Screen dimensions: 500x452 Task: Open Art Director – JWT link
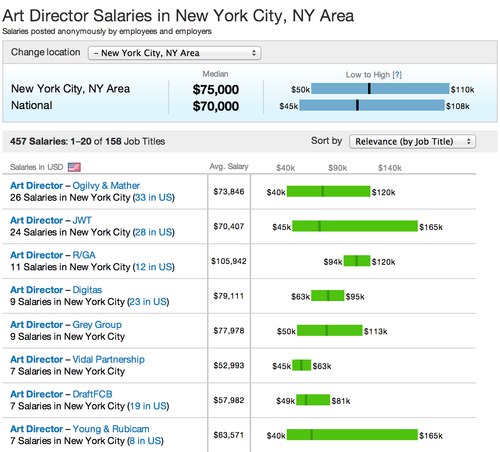51,220
